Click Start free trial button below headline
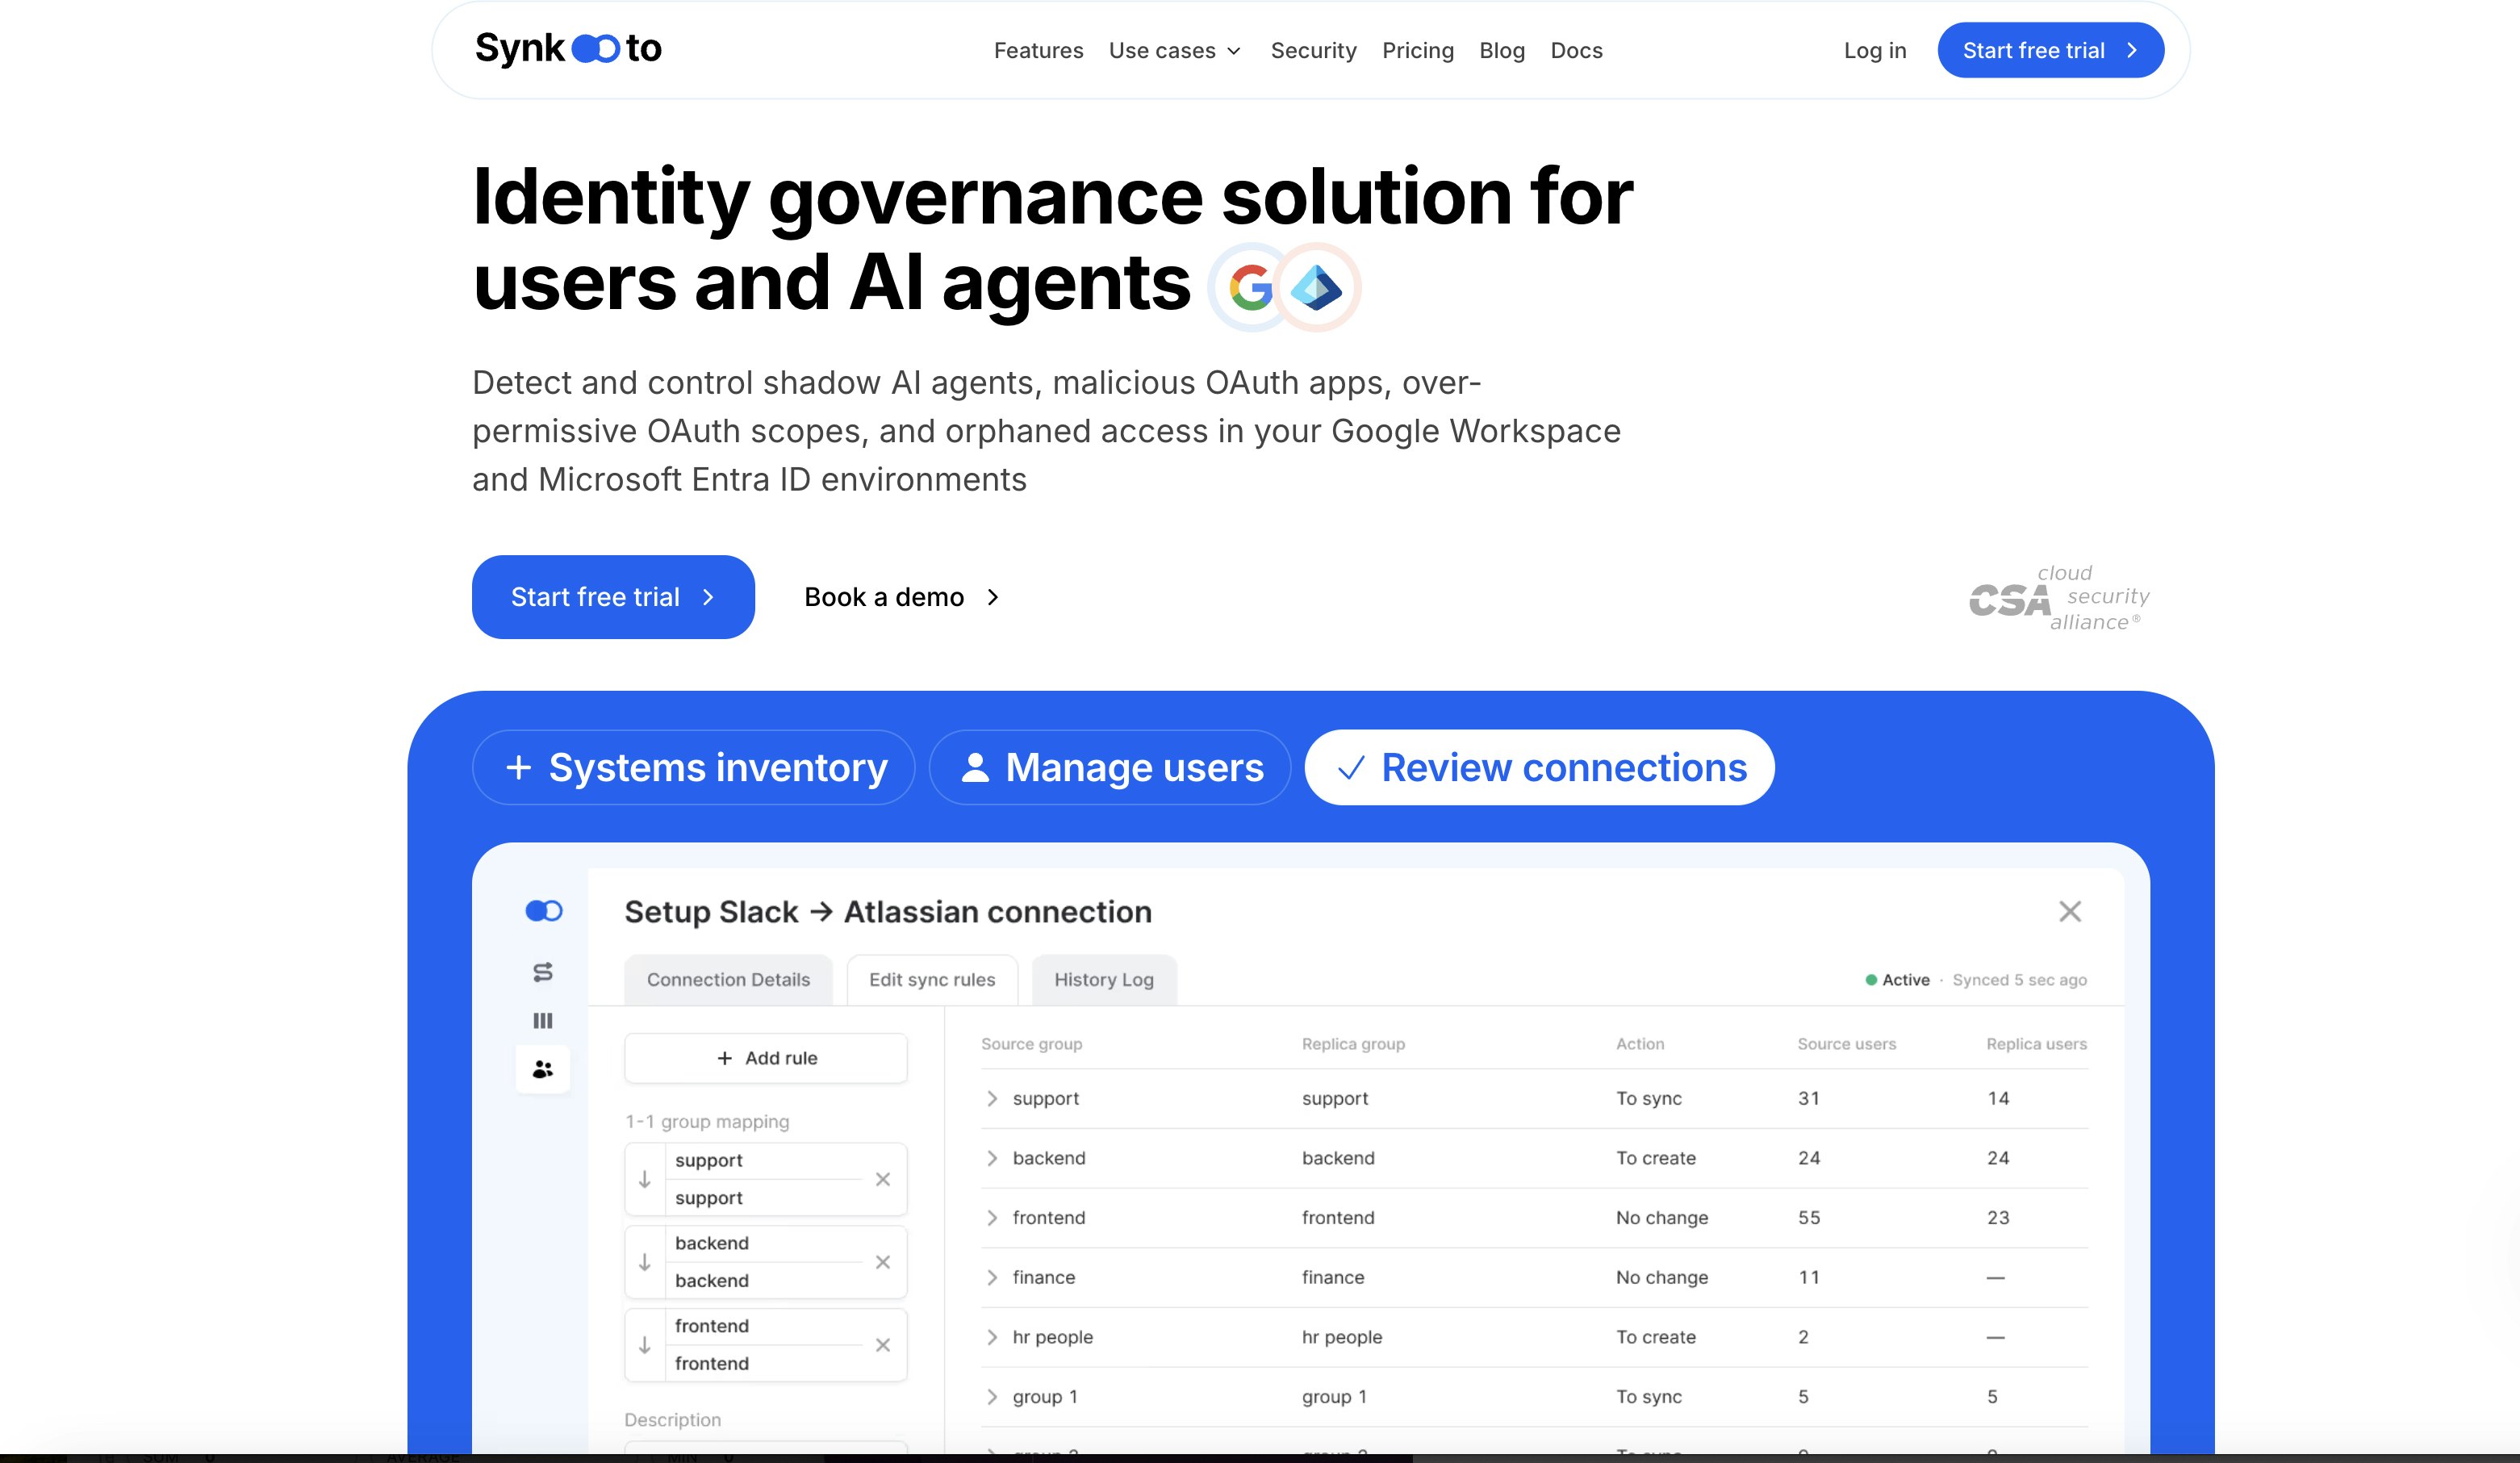 (x=613, y=598)
